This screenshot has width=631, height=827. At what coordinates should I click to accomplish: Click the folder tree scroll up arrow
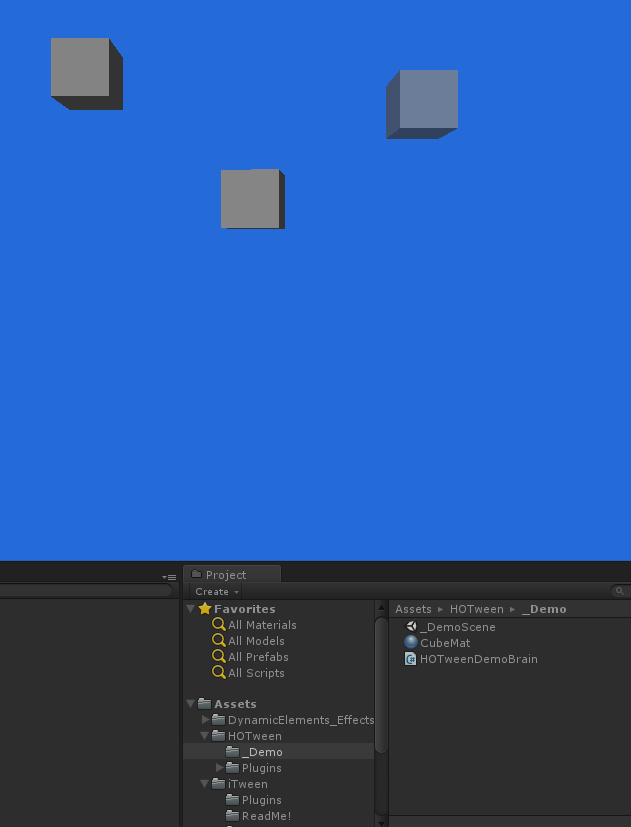[x=381, y=608]
